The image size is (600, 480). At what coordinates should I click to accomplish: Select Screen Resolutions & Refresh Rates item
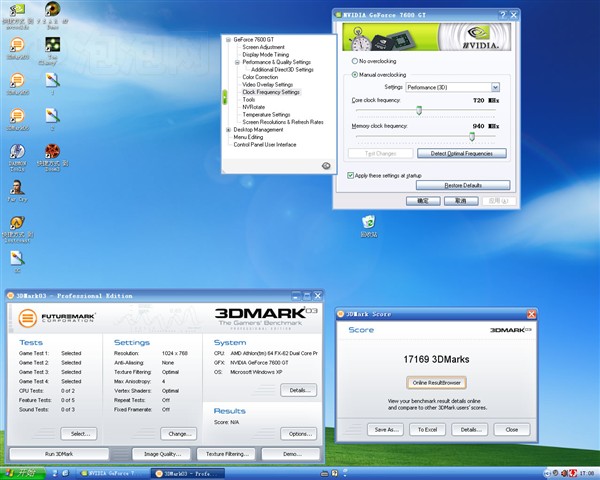click(283, 122)
